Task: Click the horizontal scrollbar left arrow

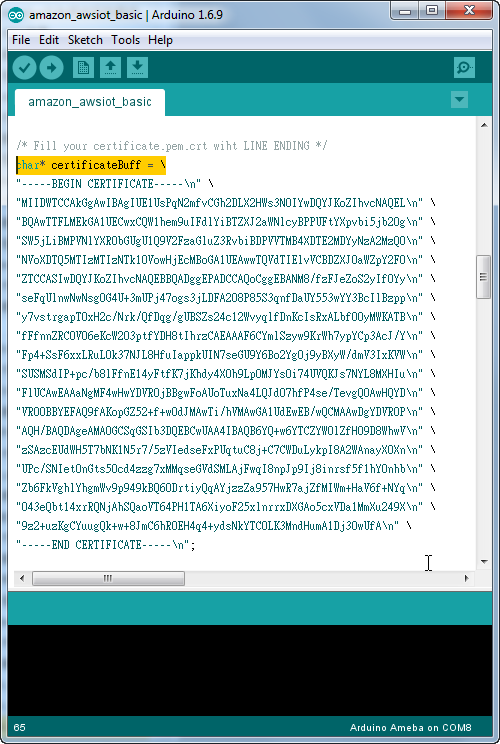Action: [22, 578]
